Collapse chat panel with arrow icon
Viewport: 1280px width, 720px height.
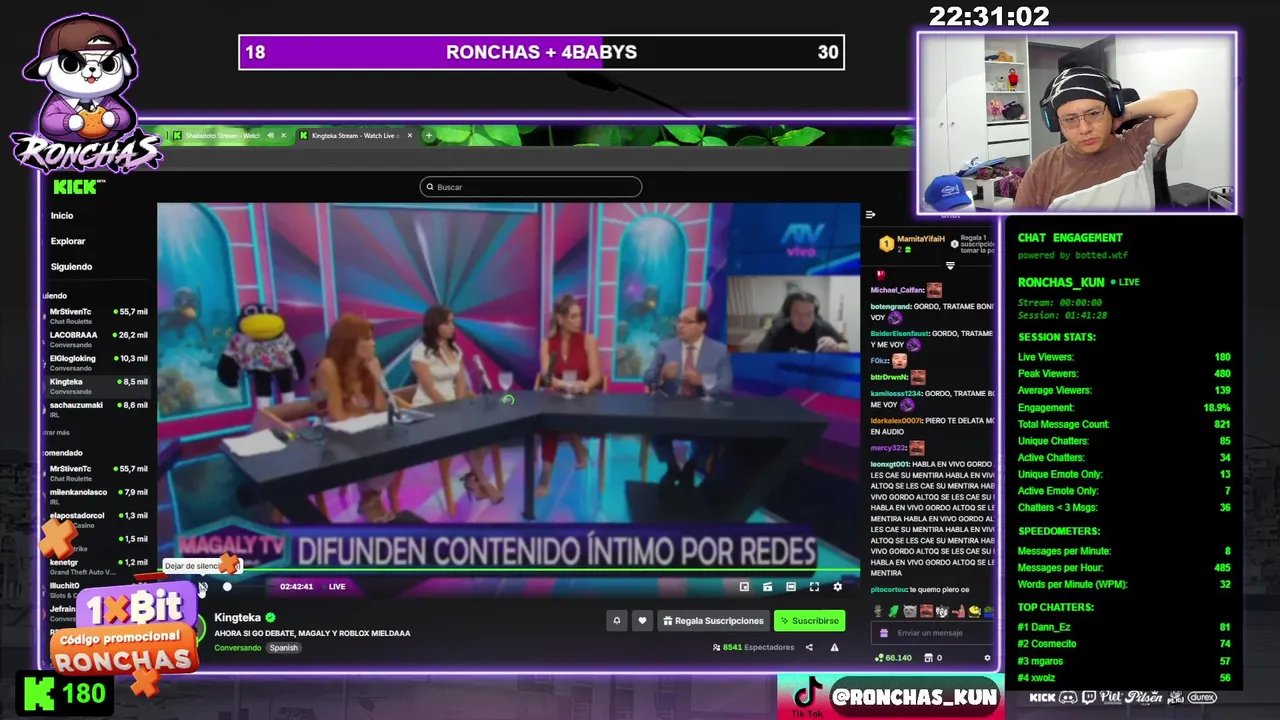coord(870,215)
